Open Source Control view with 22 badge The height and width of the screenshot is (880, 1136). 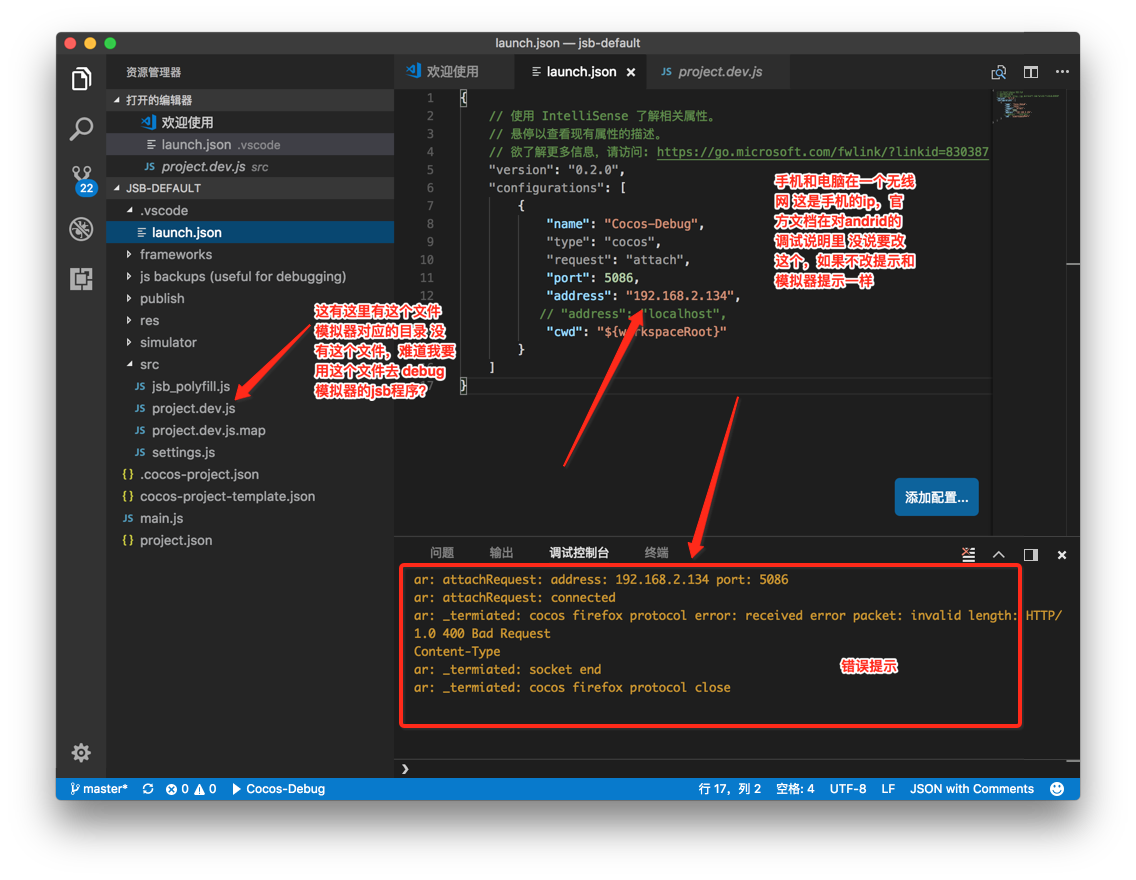(82, 180)
